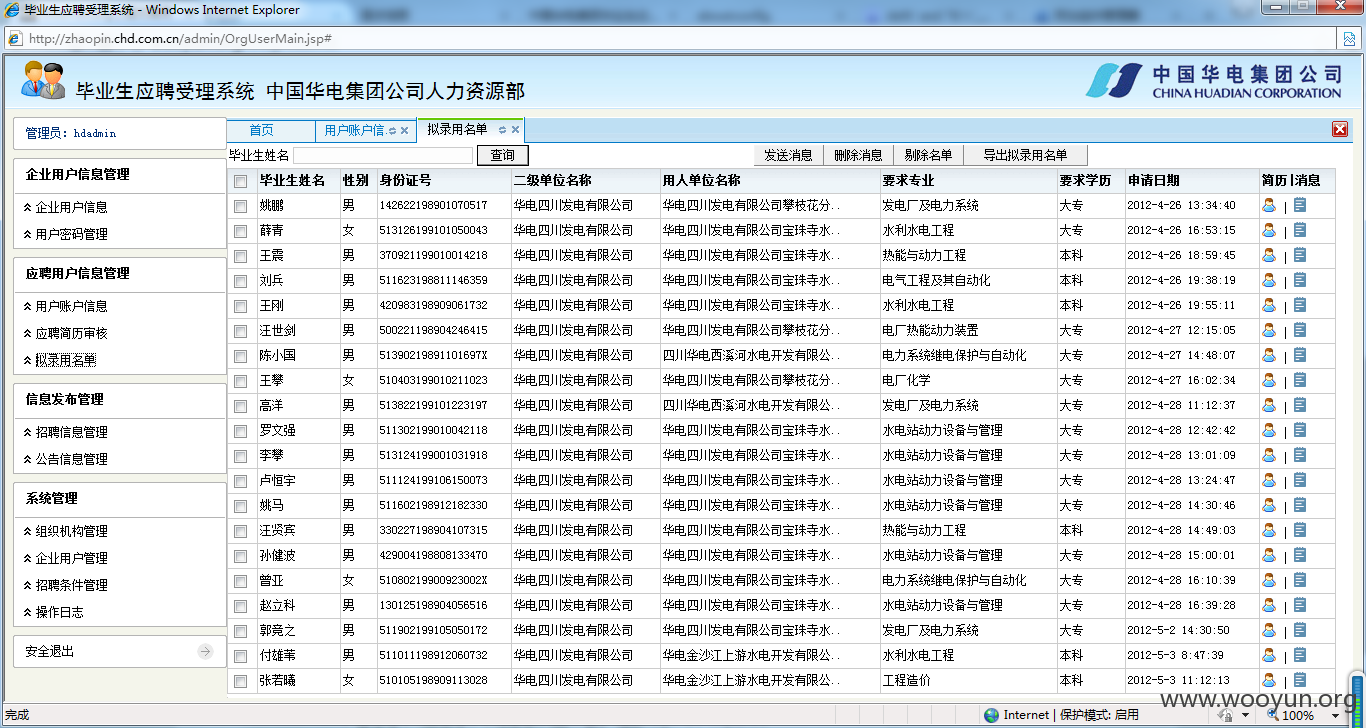The height and width of the screenshot is (728, 1366).
Task: Tick the checkbox for 刘兵
Action: click(240, 281)
